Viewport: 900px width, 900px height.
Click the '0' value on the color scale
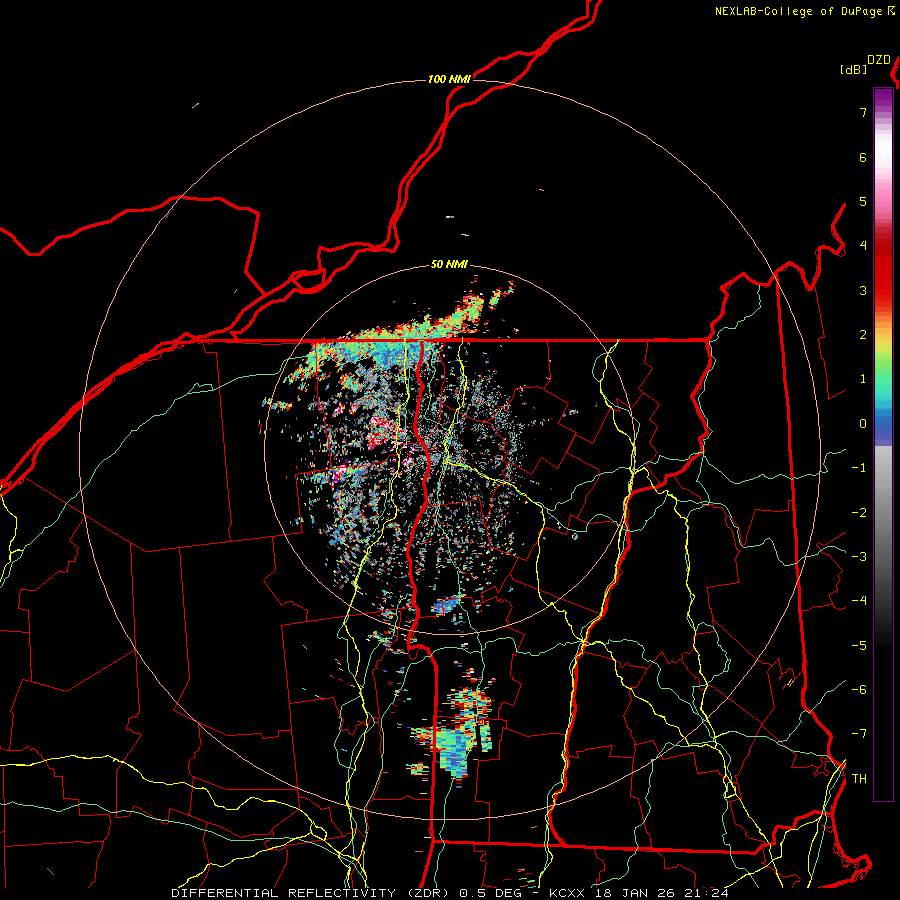(863, 424)
